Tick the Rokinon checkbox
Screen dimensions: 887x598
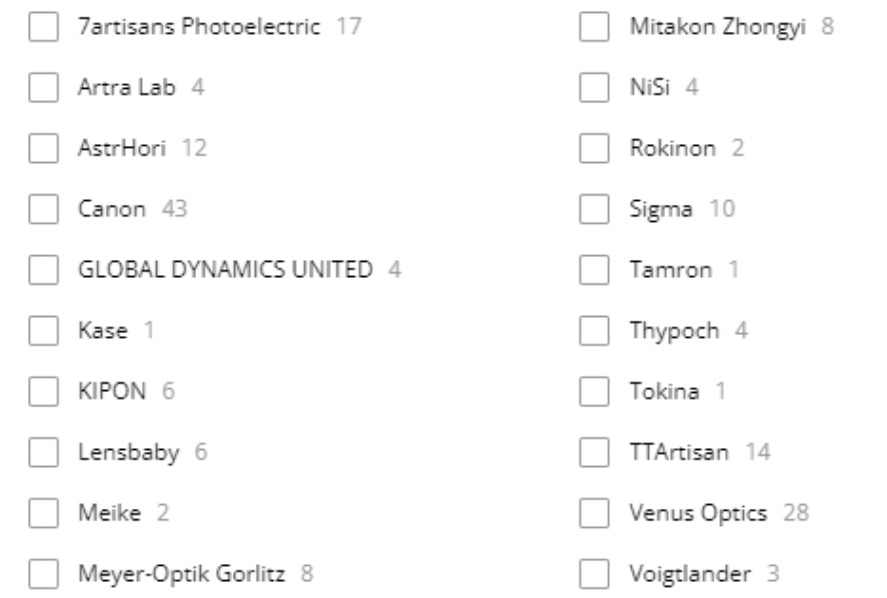click(595, 148)
